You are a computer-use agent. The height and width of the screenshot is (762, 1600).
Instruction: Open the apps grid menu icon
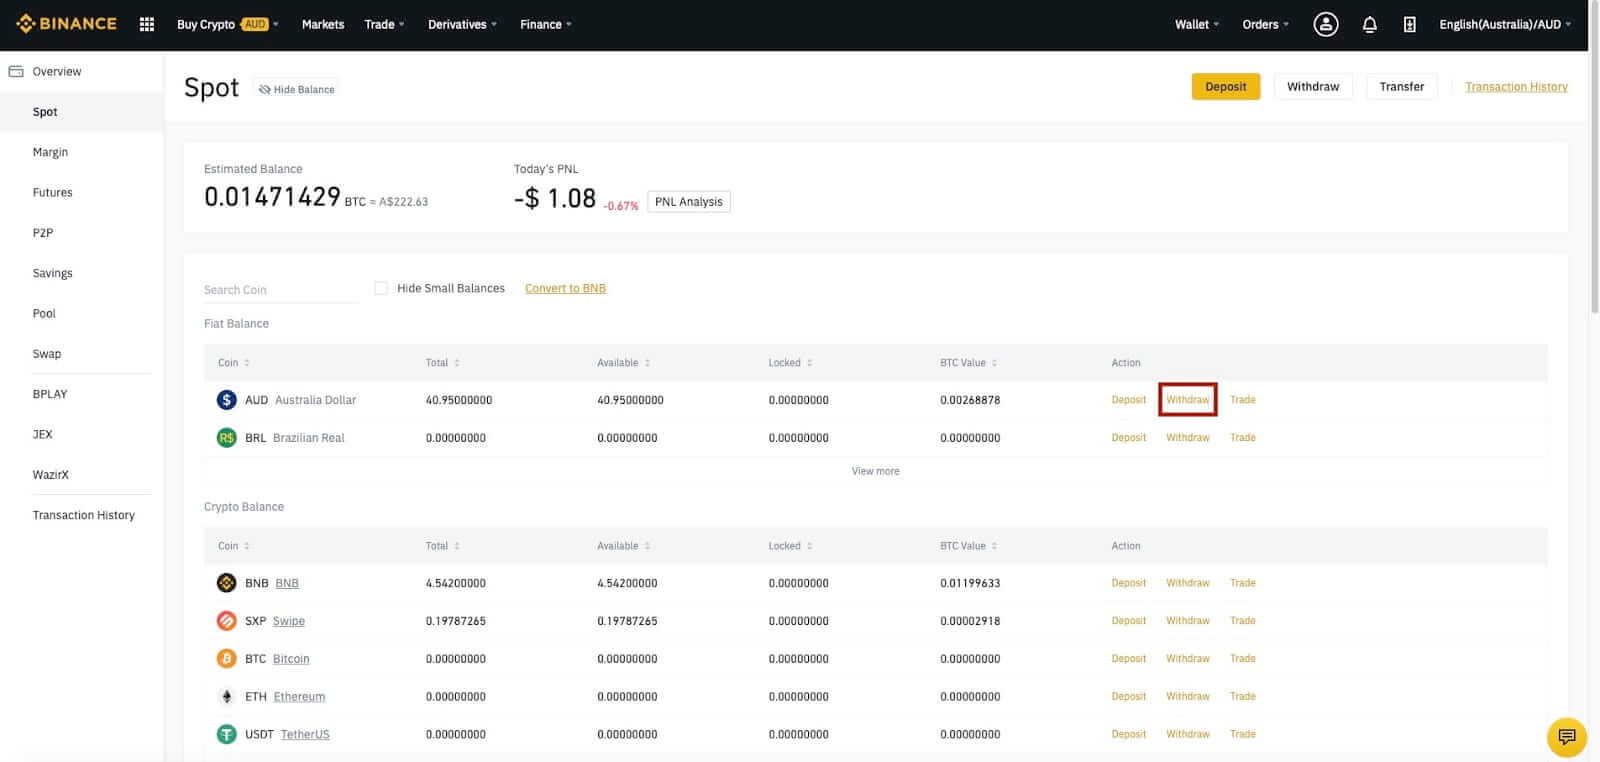coord(147,24)
